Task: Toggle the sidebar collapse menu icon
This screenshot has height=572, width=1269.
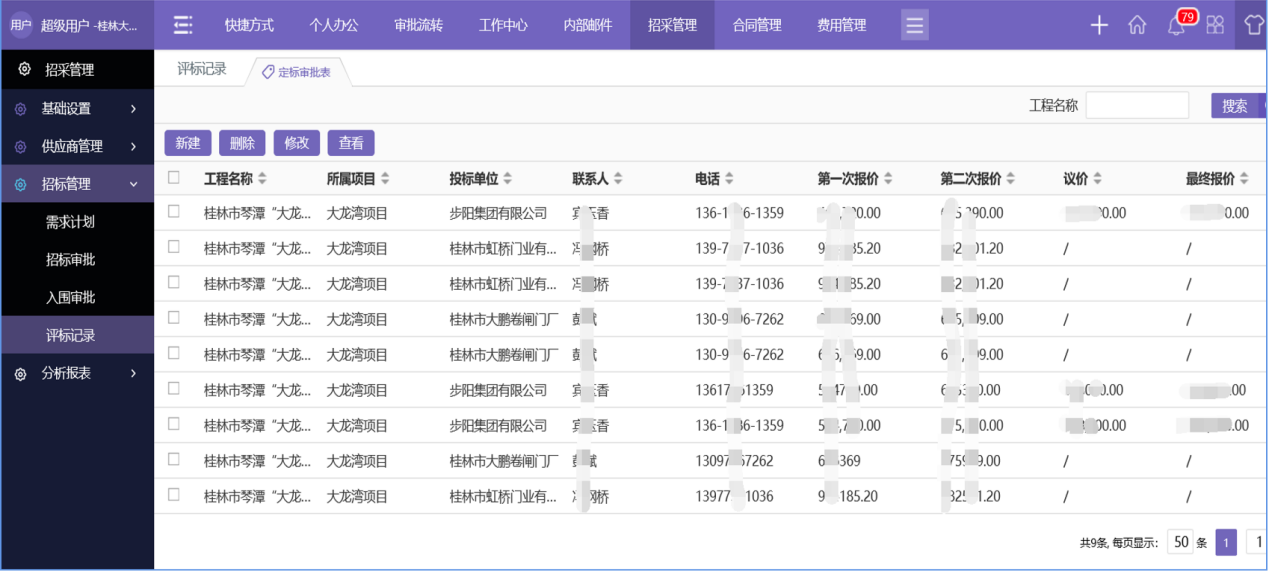Action: (182, 25)
